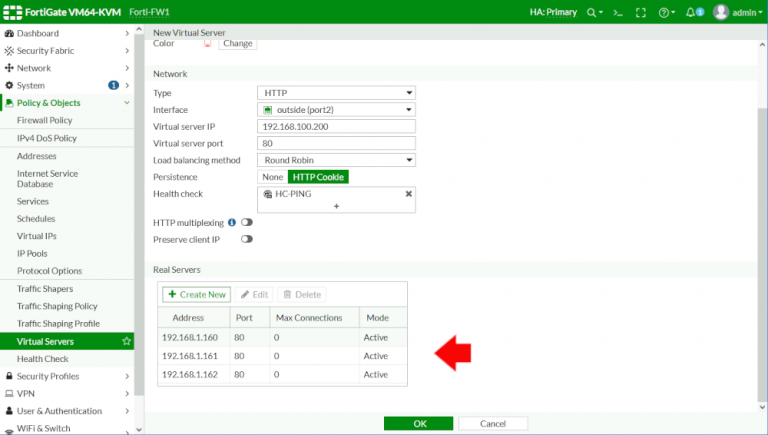The width and height of the screenshot is (768, 435).
Task: Set Persistence to HTTP Cookie
Action: [x=318, y=177]
